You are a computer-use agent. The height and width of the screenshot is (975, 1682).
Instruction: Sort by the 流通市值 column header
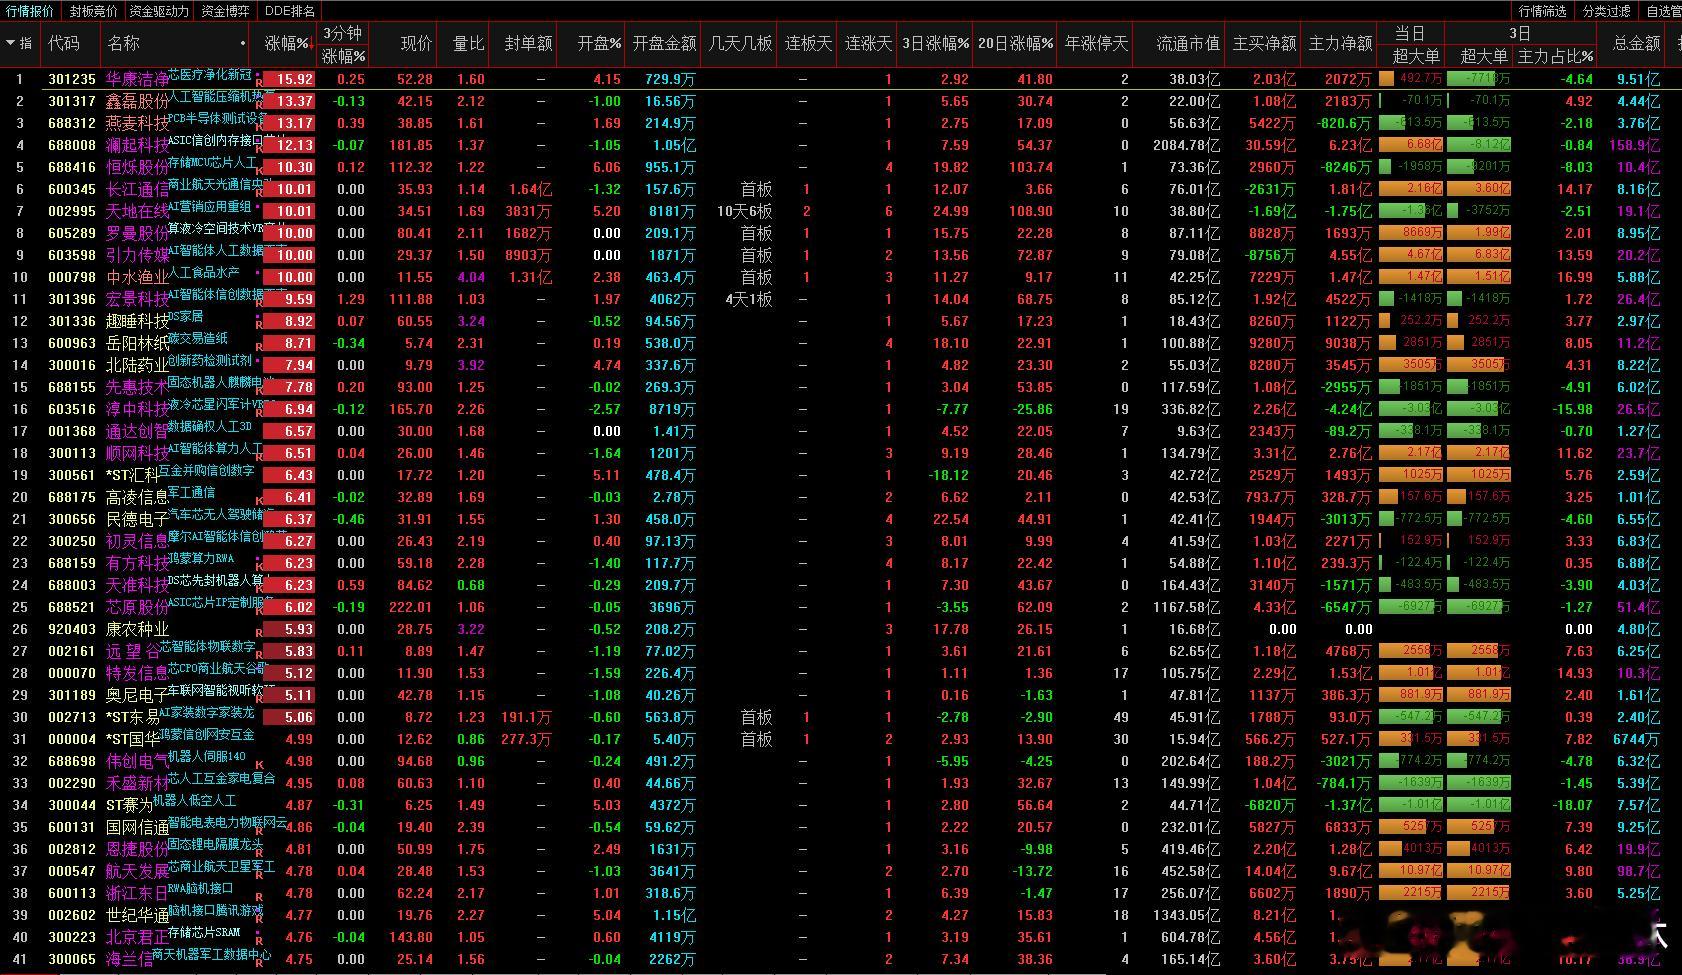click(x=1188, y=43)
